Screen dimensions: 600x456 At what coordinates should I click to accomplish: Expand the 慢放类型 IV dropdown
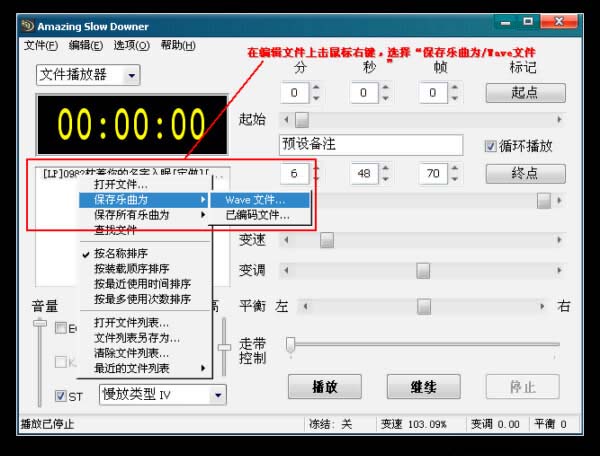(x=218, y=395)
